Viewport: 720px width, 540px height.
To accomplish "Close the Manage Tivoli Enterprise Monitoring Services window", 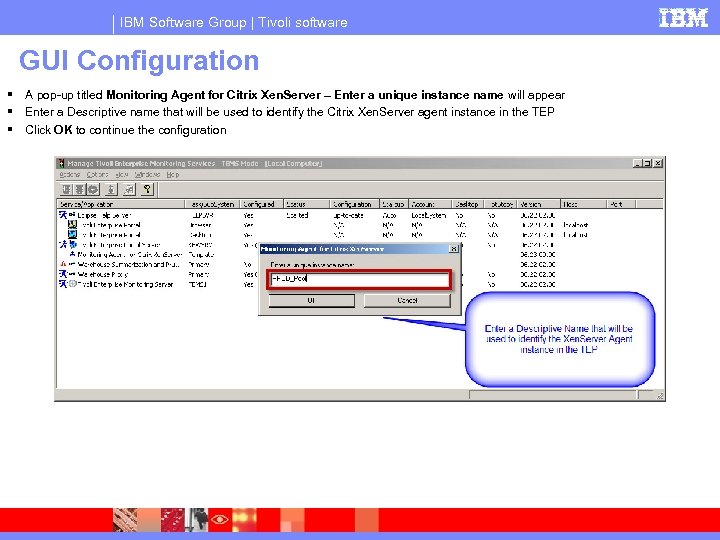I will coord(658,163).
